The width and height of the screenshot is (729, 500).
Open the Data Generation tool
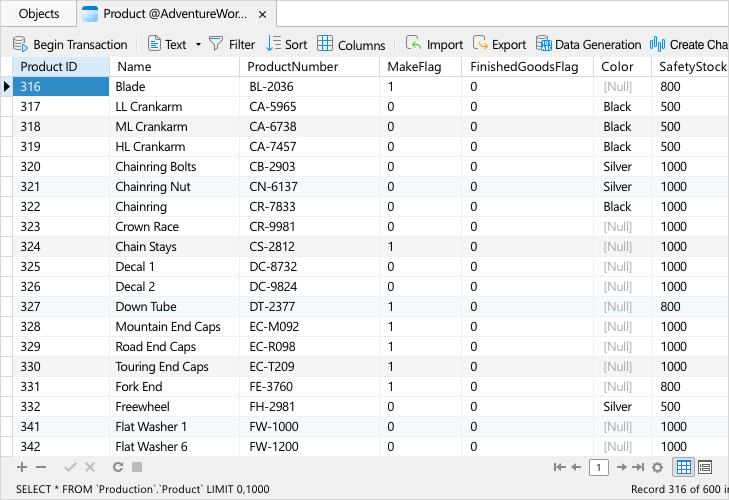(589, 44)
